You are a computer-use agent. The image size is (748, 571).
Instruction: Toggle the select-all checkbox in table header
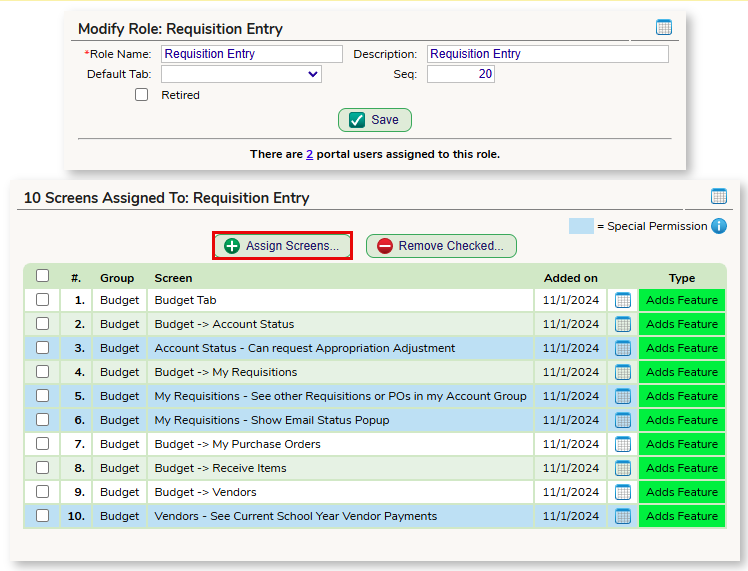[x=42, y=276]
